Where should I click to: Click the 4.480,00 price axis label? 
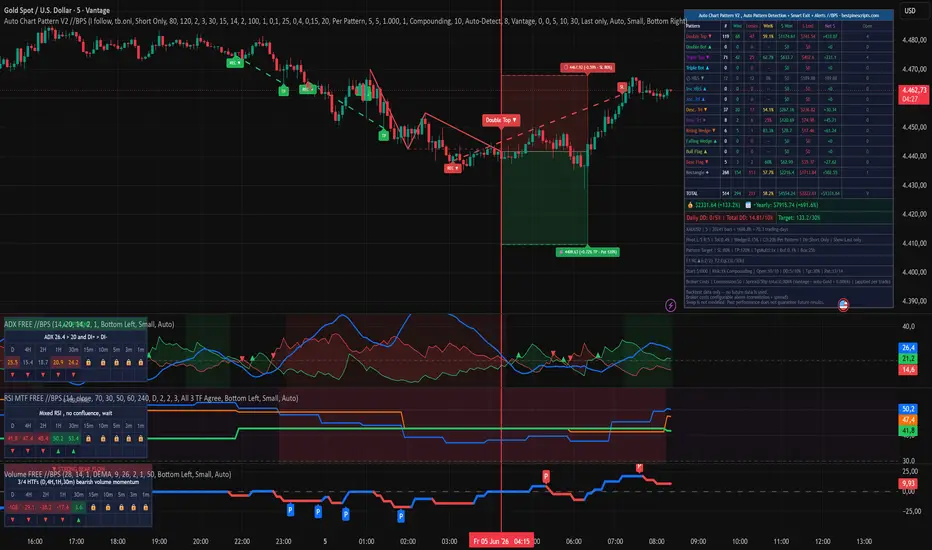click(914, 40)
